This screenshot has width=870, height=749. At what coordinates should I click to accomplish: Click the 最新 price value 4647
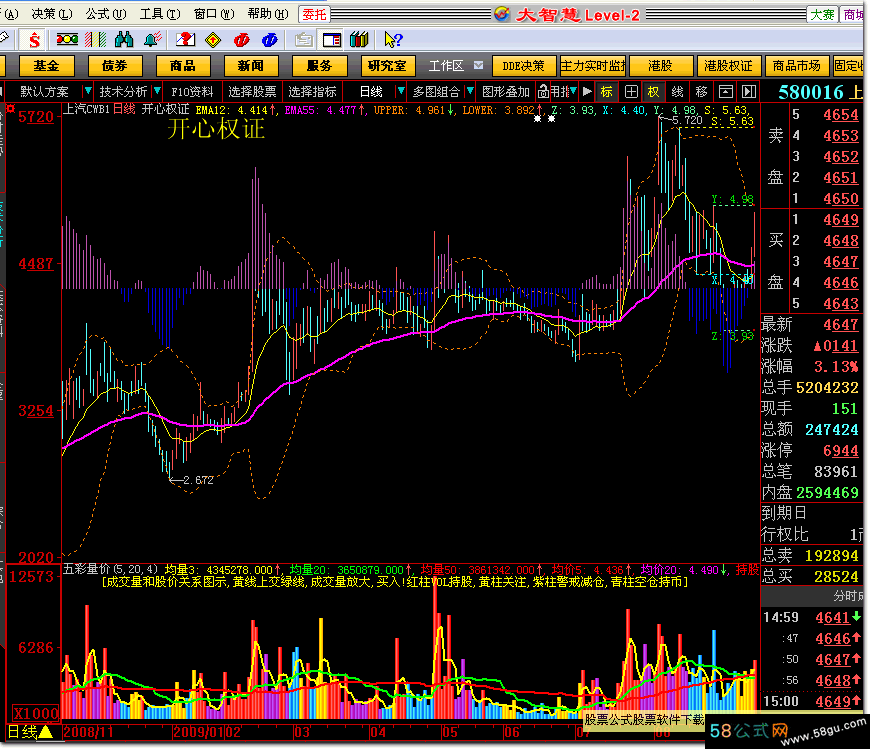841,325
